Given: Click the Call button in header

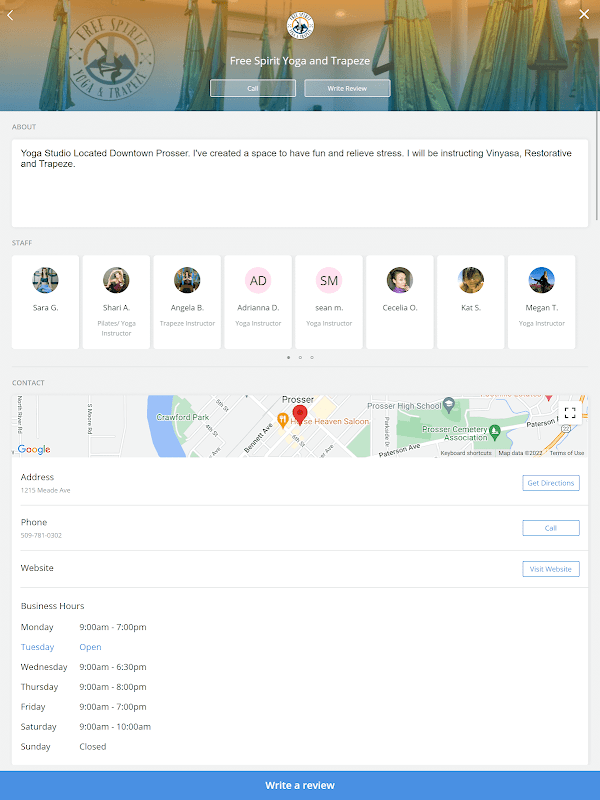Looking at the screenshot, I should 253,88.
